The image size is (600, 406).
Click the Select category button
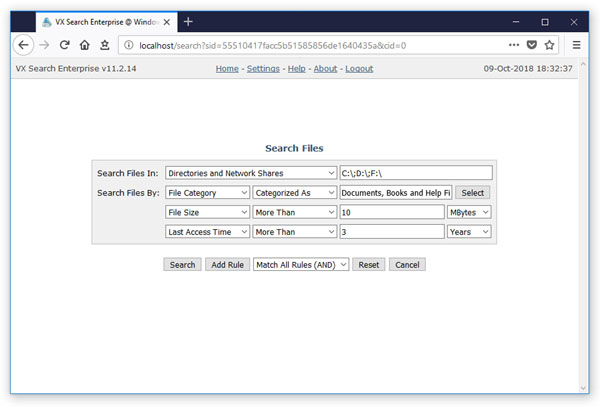[x=472, y=192]
